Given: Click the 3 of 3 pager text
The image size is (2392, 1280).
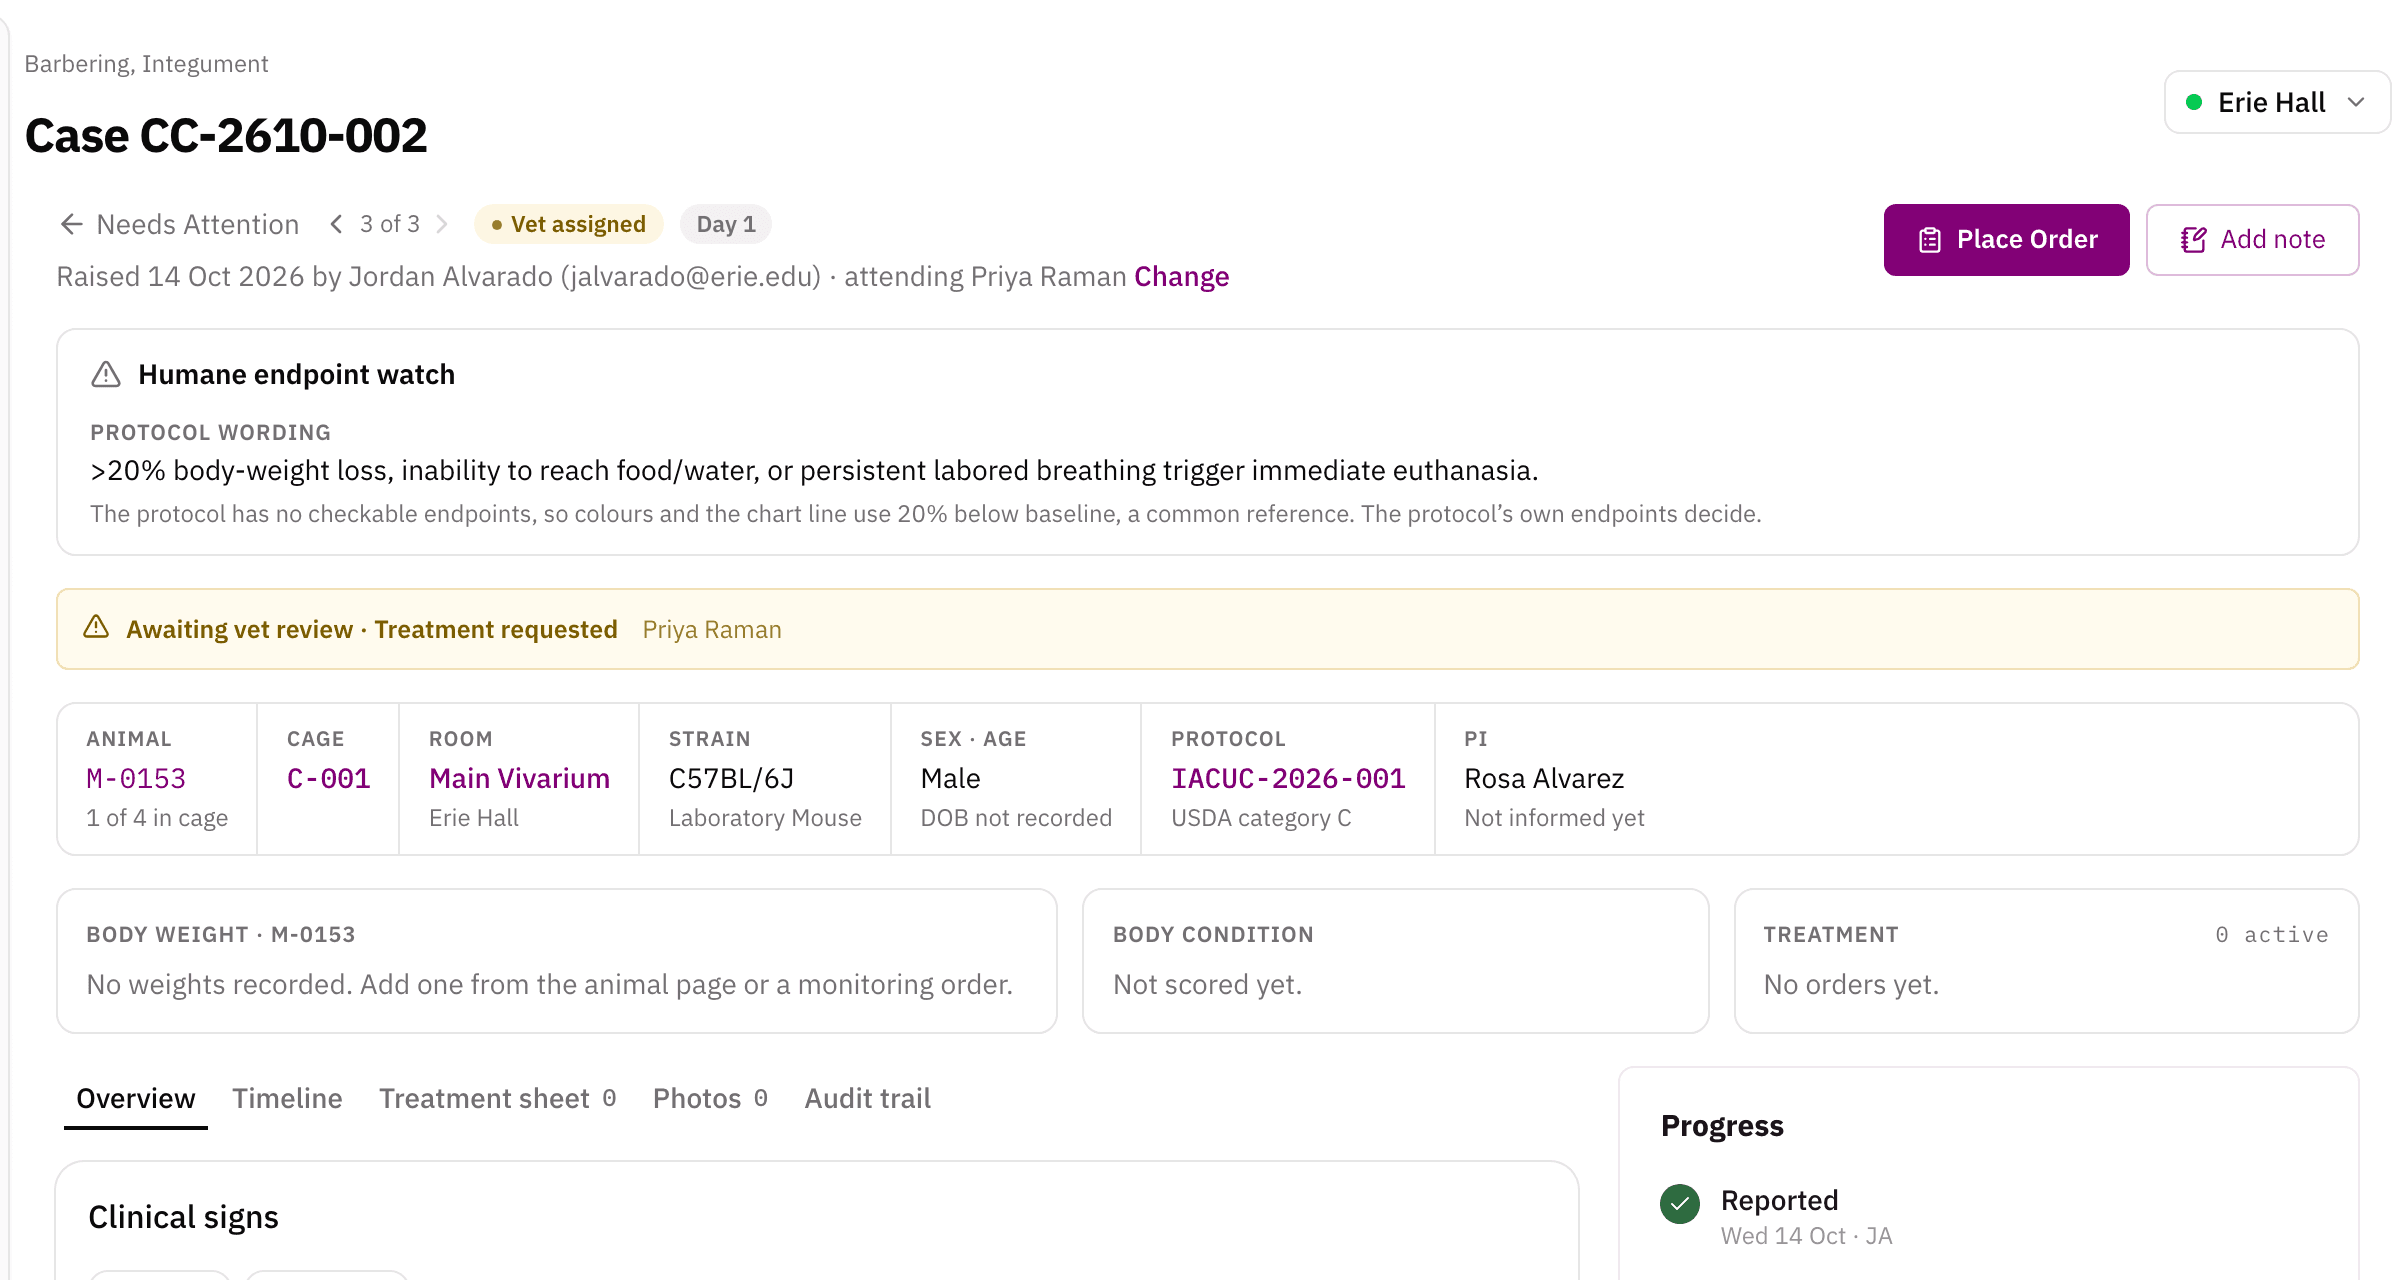Looking at the screenshot, I should tap(389, 224).
